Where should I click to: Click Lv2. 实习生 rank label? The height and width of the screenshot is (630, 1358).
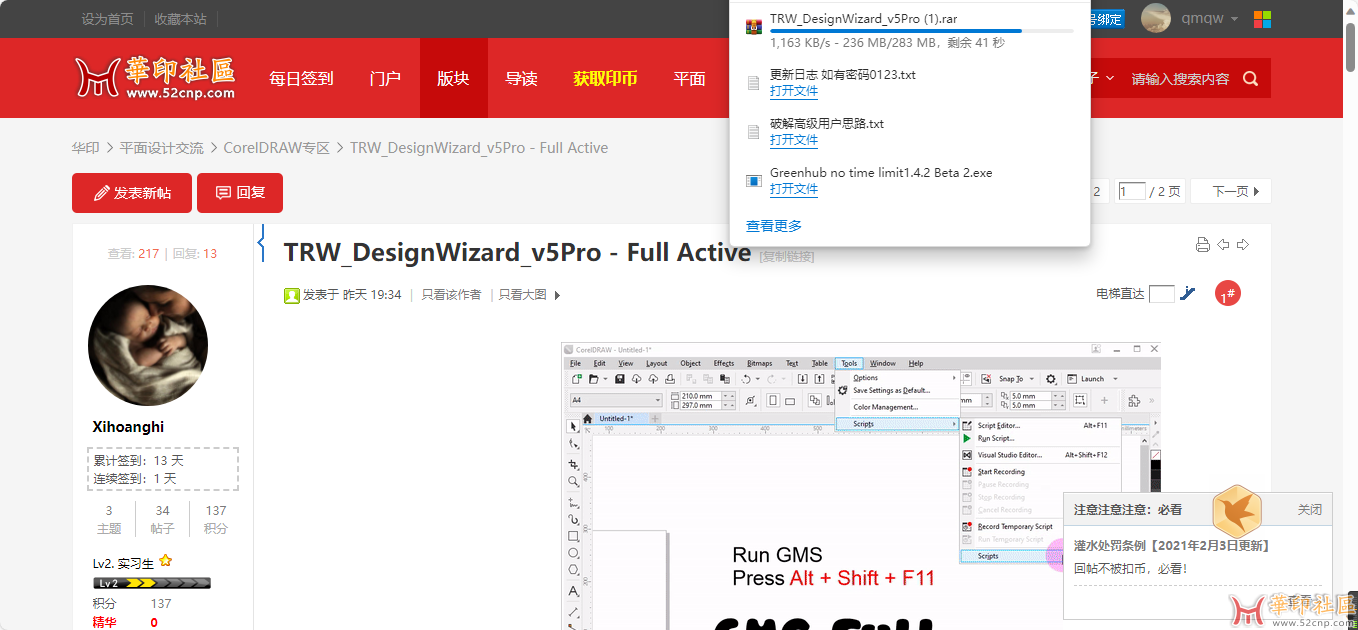pos(124,563)
